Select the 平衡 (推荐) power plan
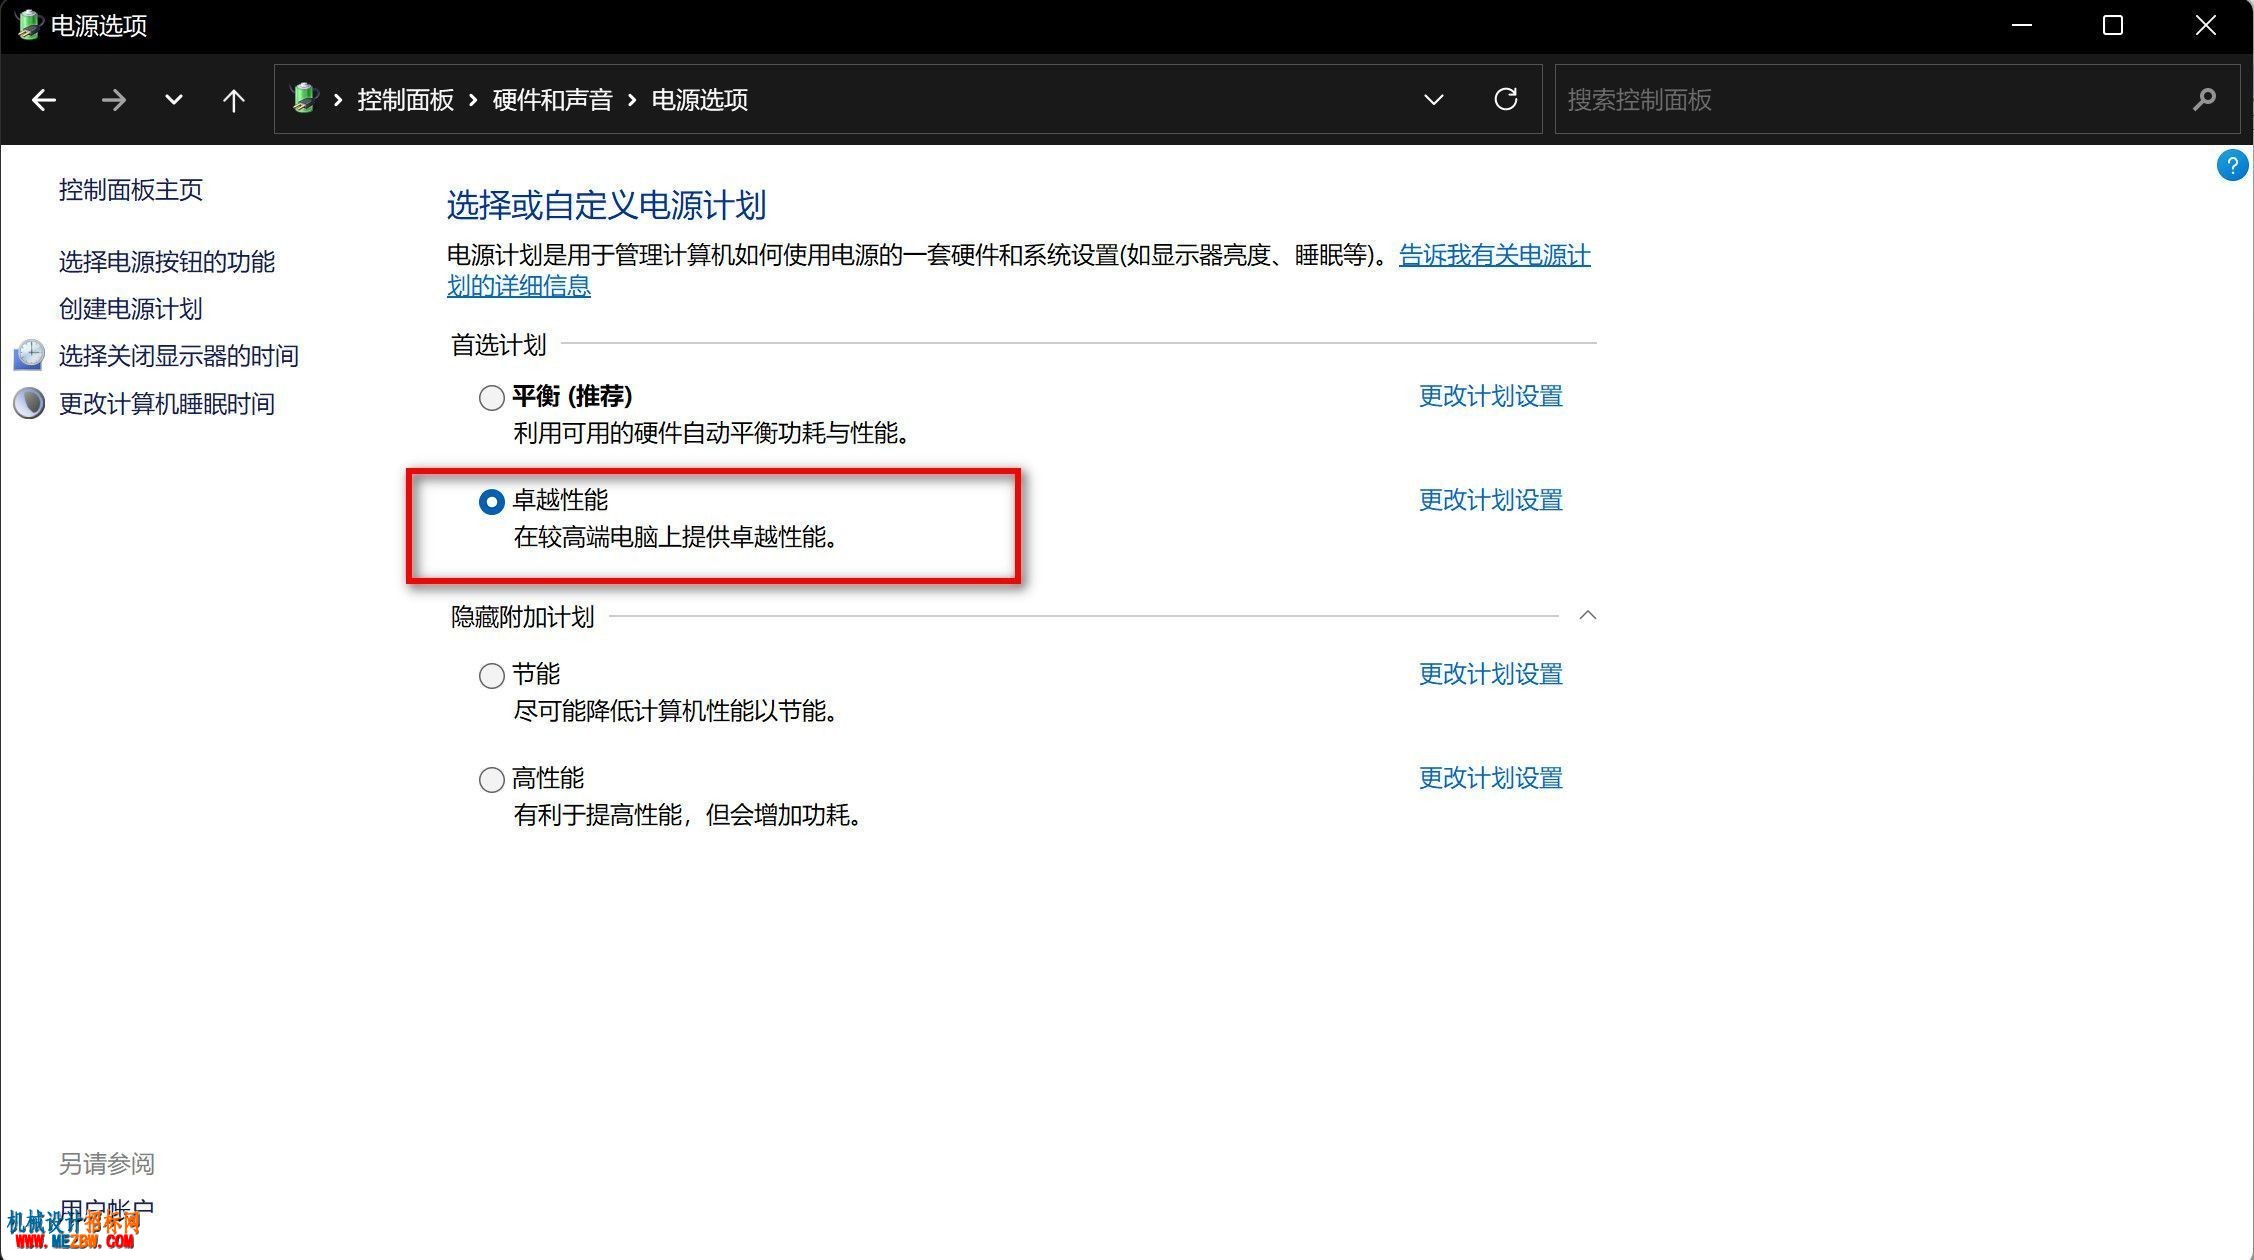 click(x=491, y=398)
